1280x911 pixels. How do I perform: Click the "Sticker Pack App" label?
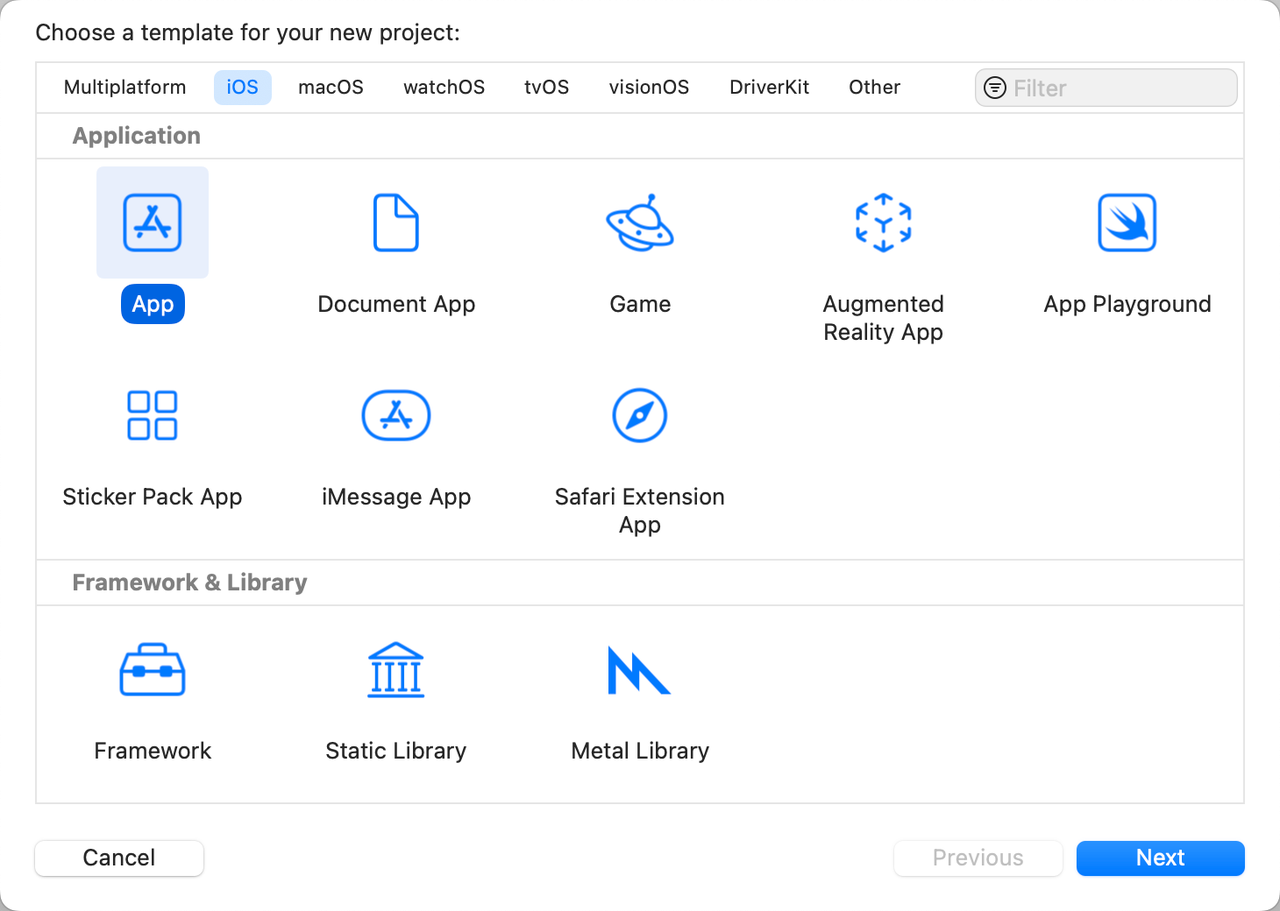pyautogui.click(x=152, y=497)
